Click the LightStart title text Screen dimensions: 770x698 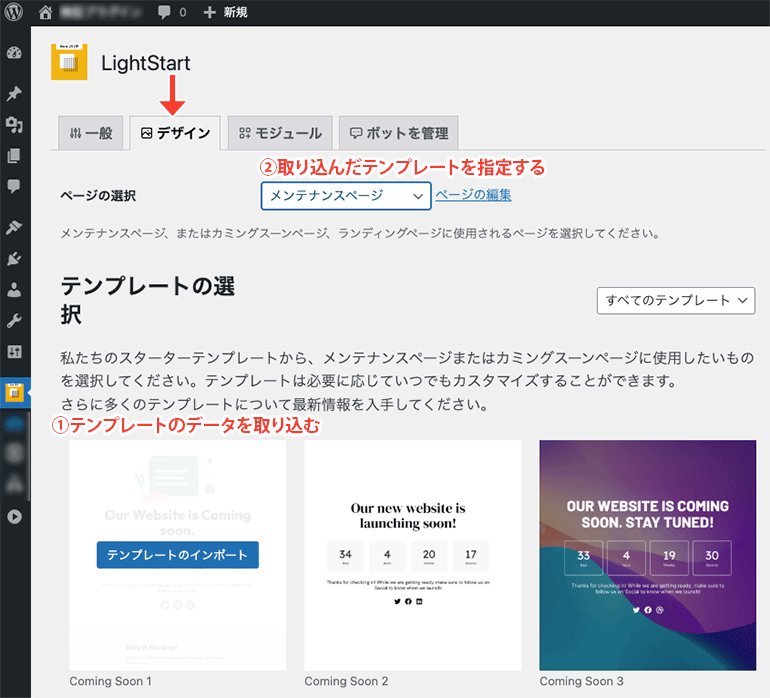tap(145, 63)
